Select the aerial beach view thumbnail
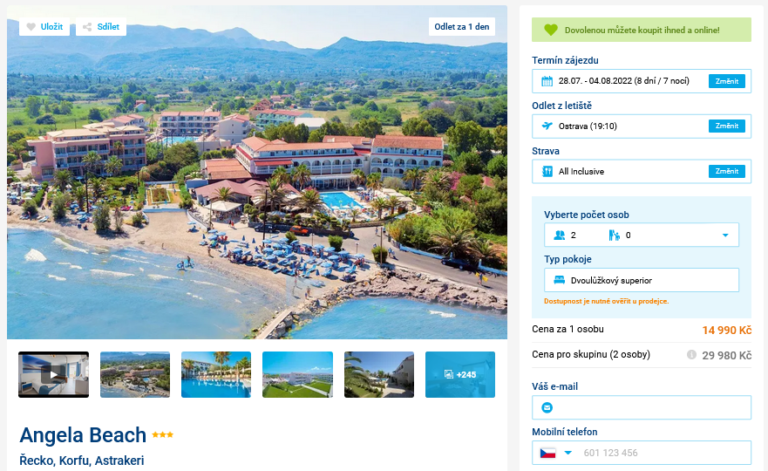Screen dimensions: 768x471 (135, 375)
